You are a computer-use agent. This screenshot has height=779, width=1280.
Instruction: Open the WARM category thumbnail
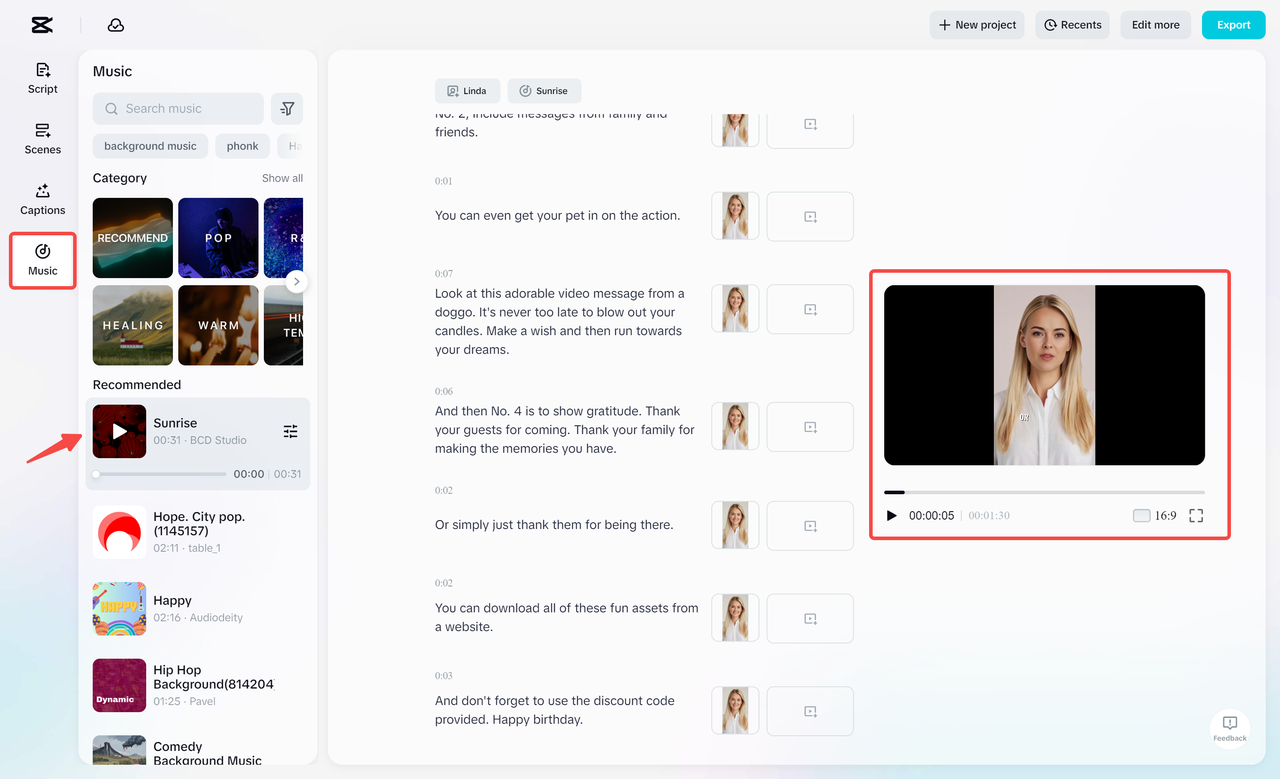219,326
